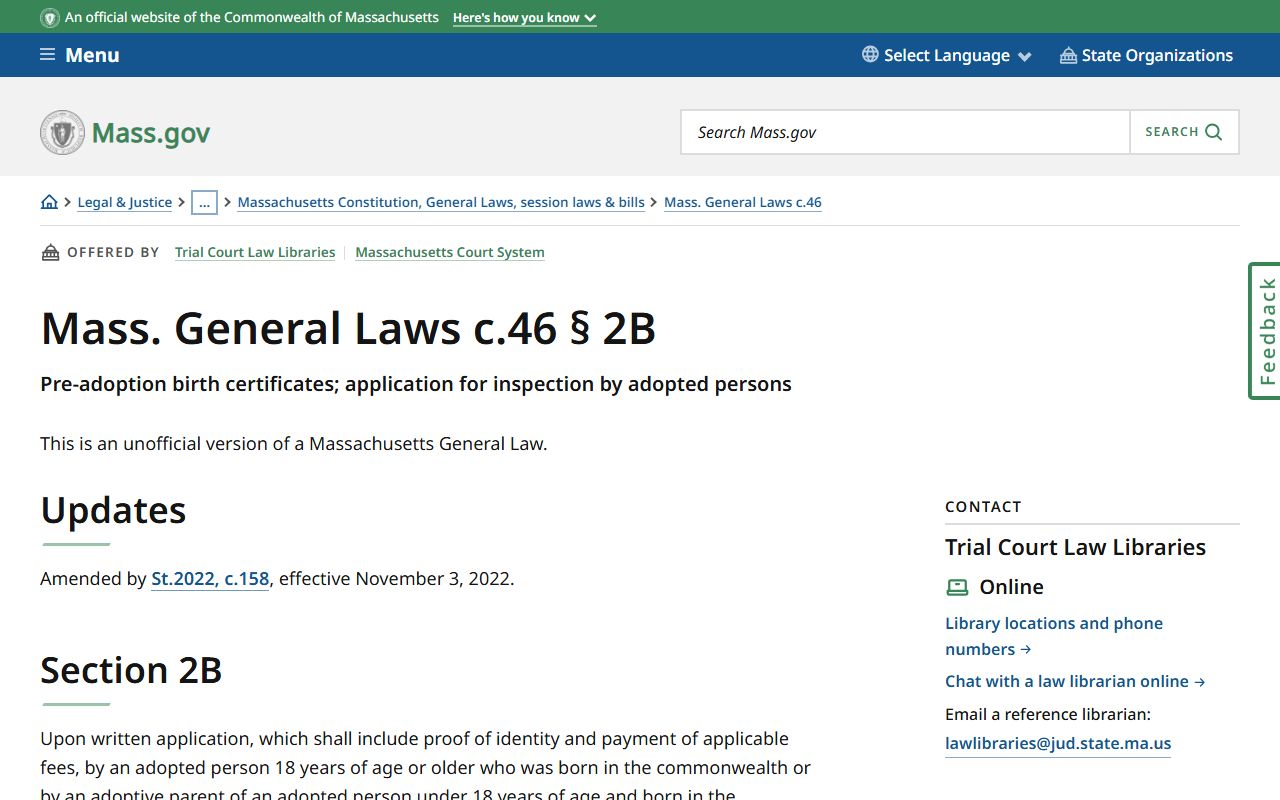The height and width of the screenshot is (800, 1280).
Task: Open Library locations and phone numbers link
Action: (1054, 636)
